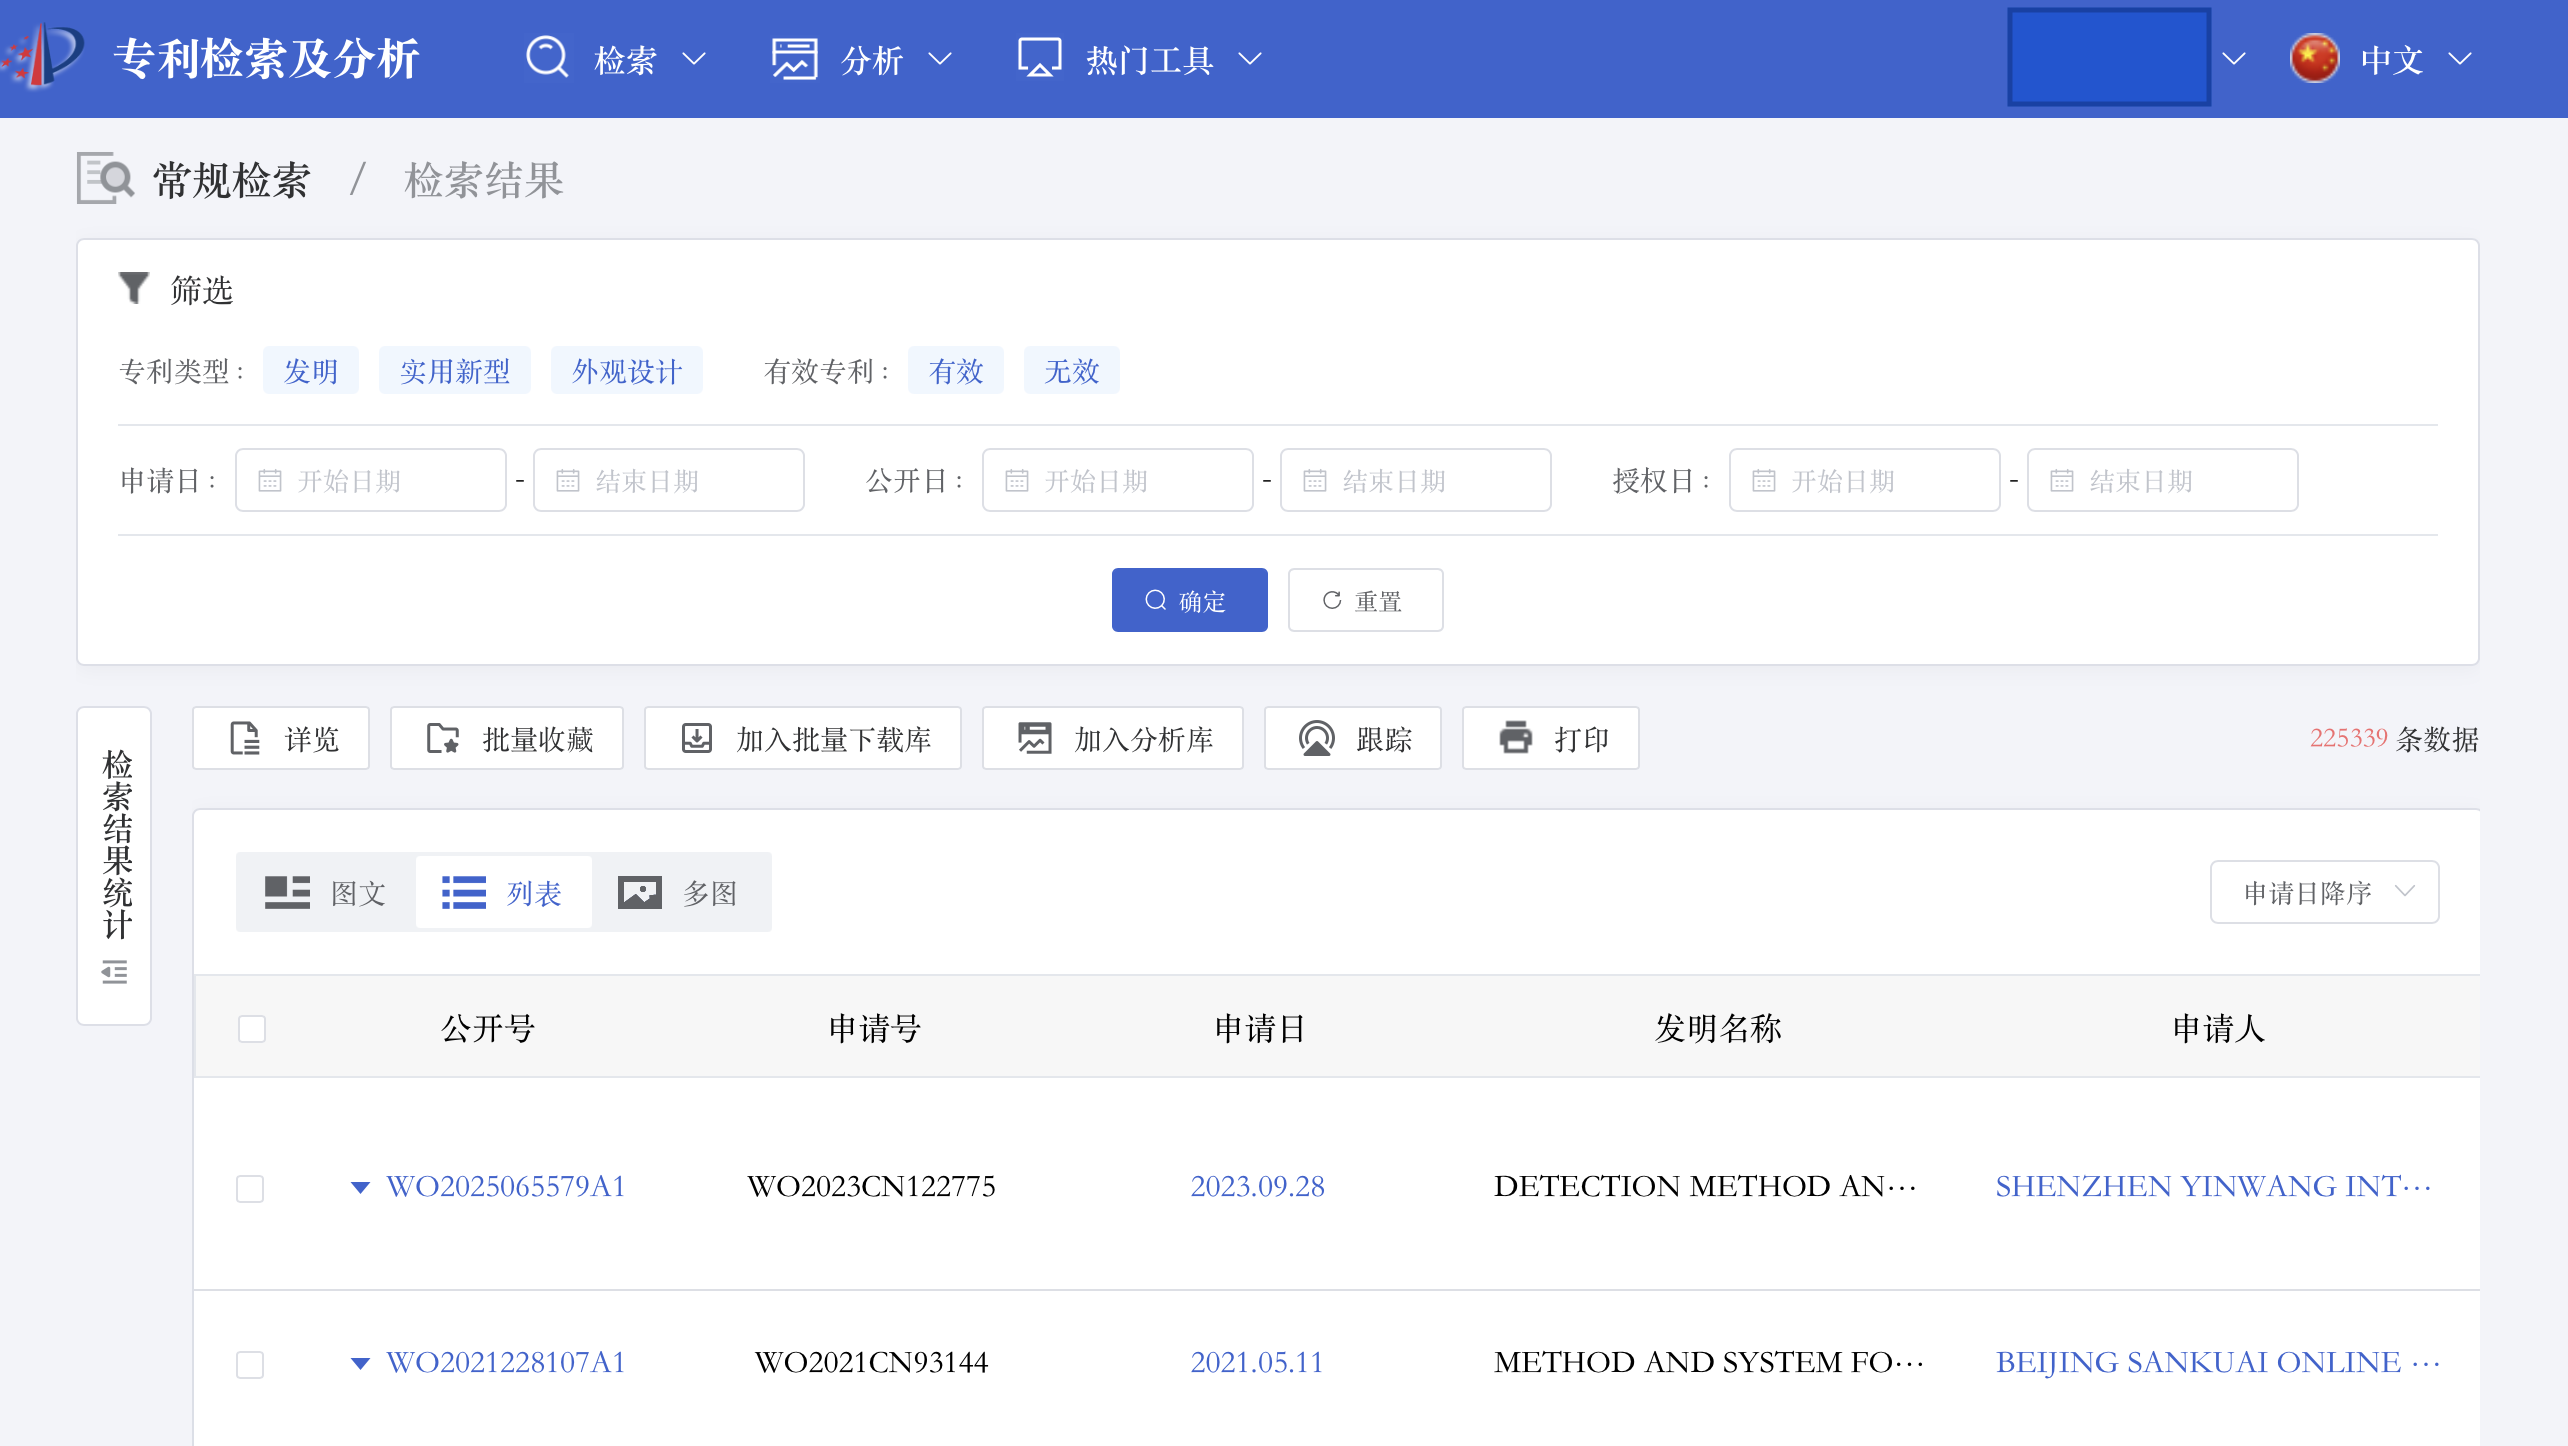Click the 分析 chart icon in navbar

coord(794,59)
